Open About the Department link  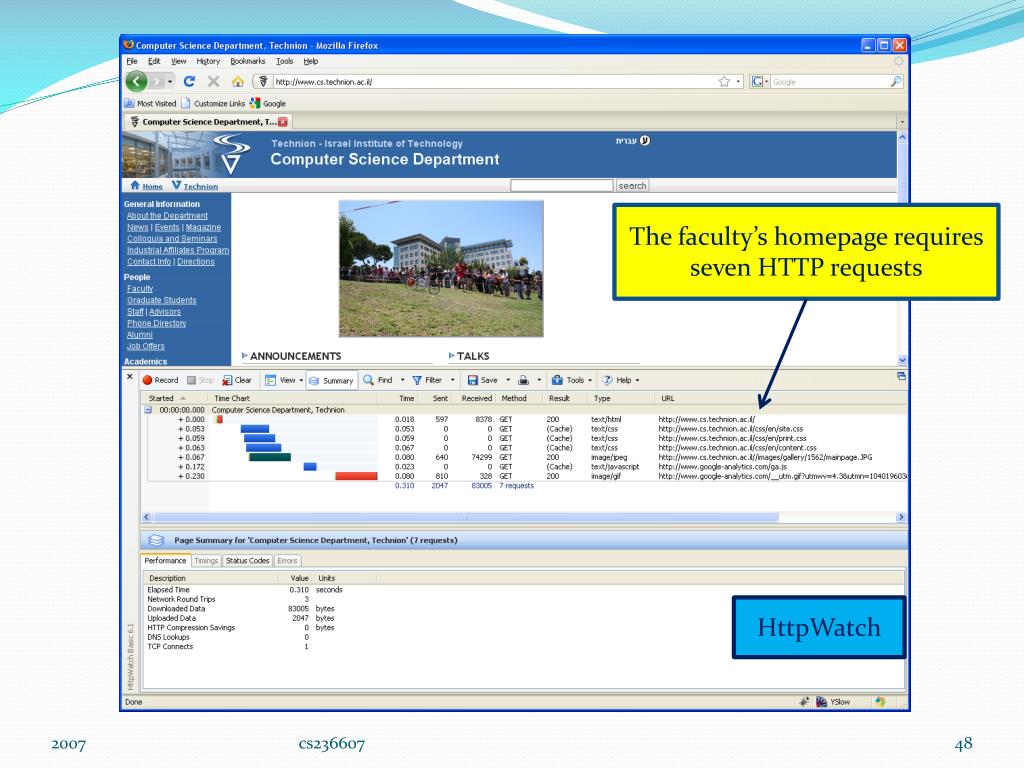[x=167, y=216]
